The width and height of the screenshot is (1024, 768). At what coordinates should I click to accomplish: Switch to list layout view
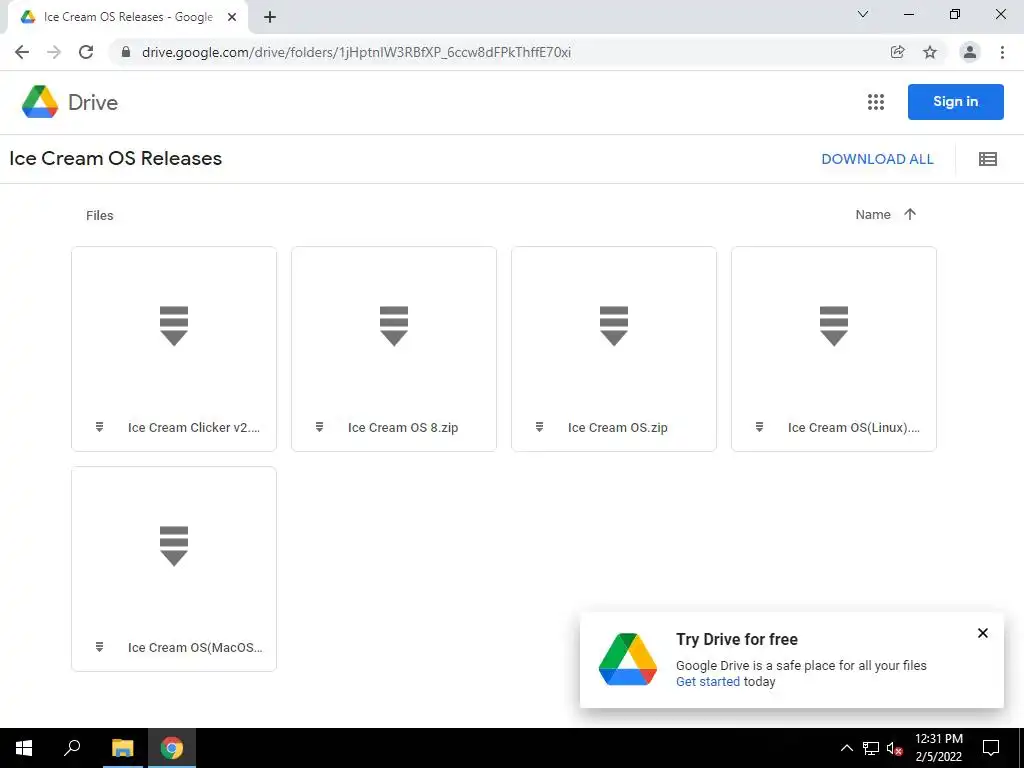987,159
